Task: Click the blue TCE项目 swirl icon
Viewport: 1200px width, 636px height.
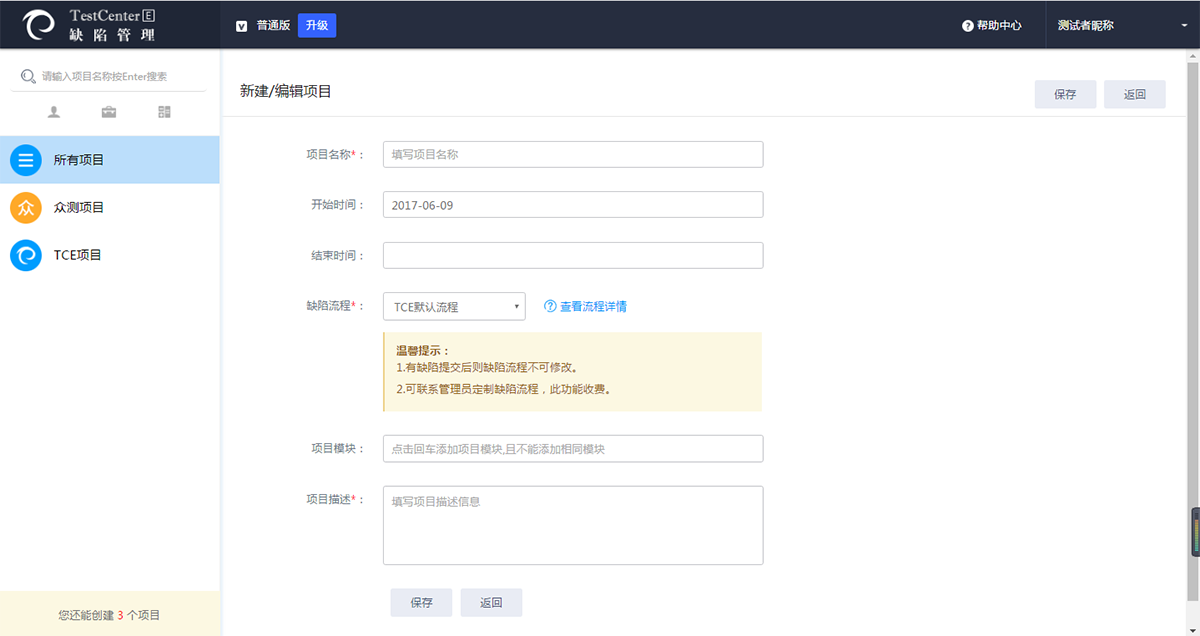Action: coord(26,255)
